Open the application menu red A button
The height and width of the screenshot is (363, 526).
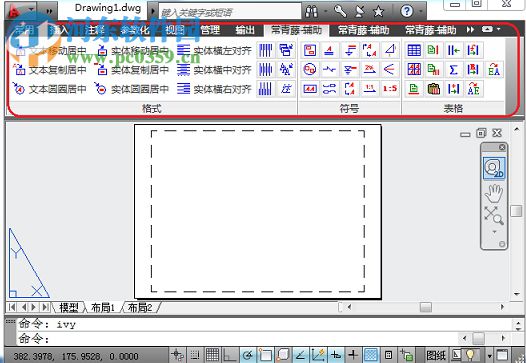click(21, 10)
